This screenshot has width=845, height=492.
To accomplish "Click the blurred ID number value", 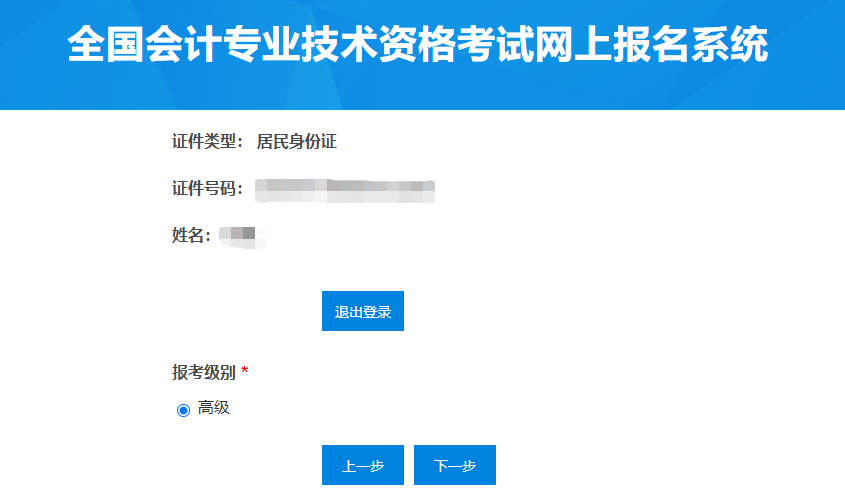I will pyautogui.click(x=344, y=188).
